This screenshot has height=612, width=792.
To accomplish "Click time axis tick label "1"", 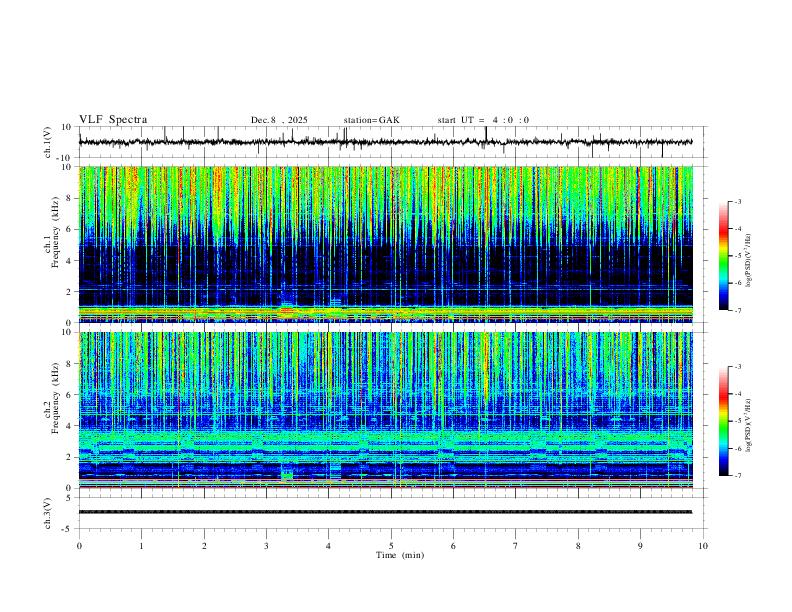I will click(x=141, y=546).
